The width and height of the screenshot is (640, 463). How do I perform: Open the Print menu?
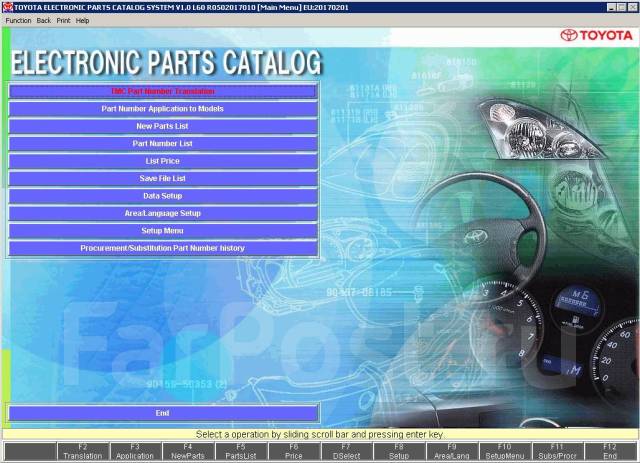click(63, 20)
